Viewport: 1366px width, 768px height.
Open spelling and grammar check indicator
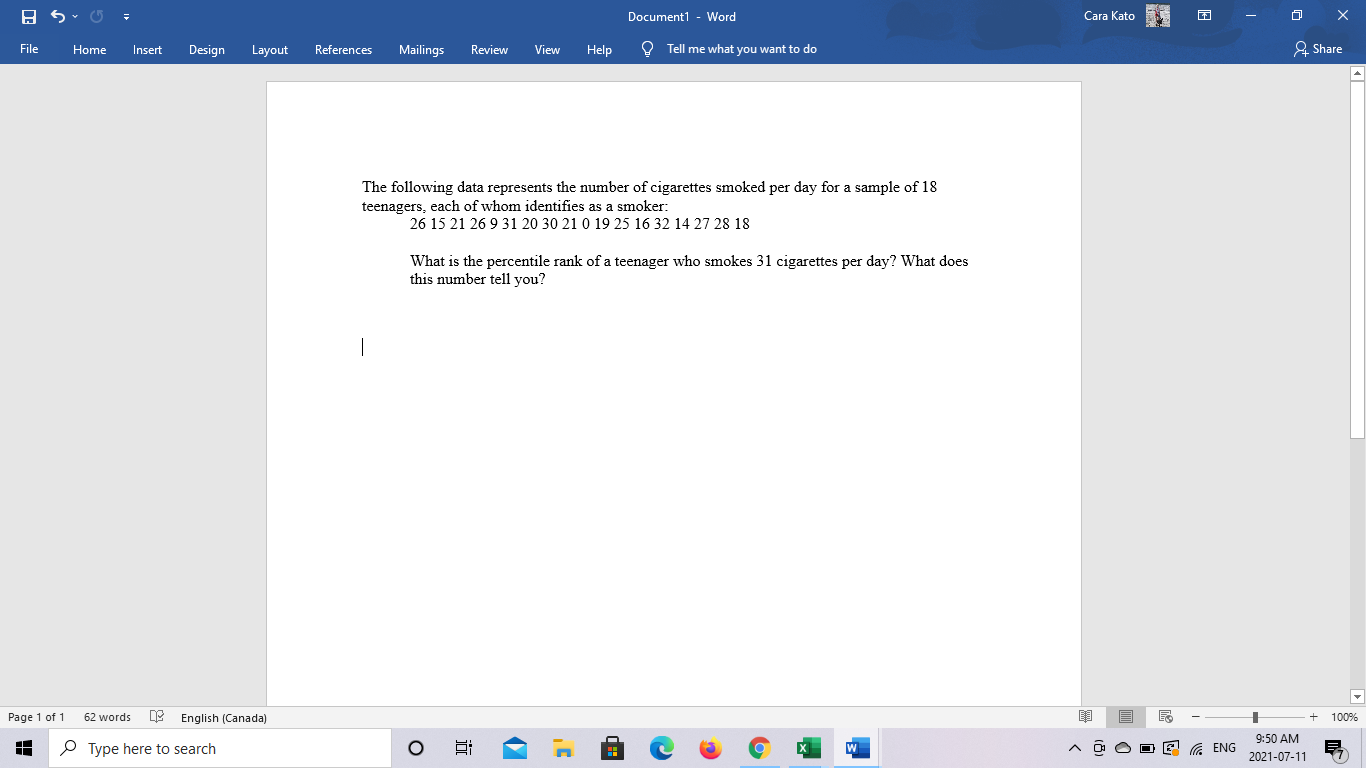156,717
